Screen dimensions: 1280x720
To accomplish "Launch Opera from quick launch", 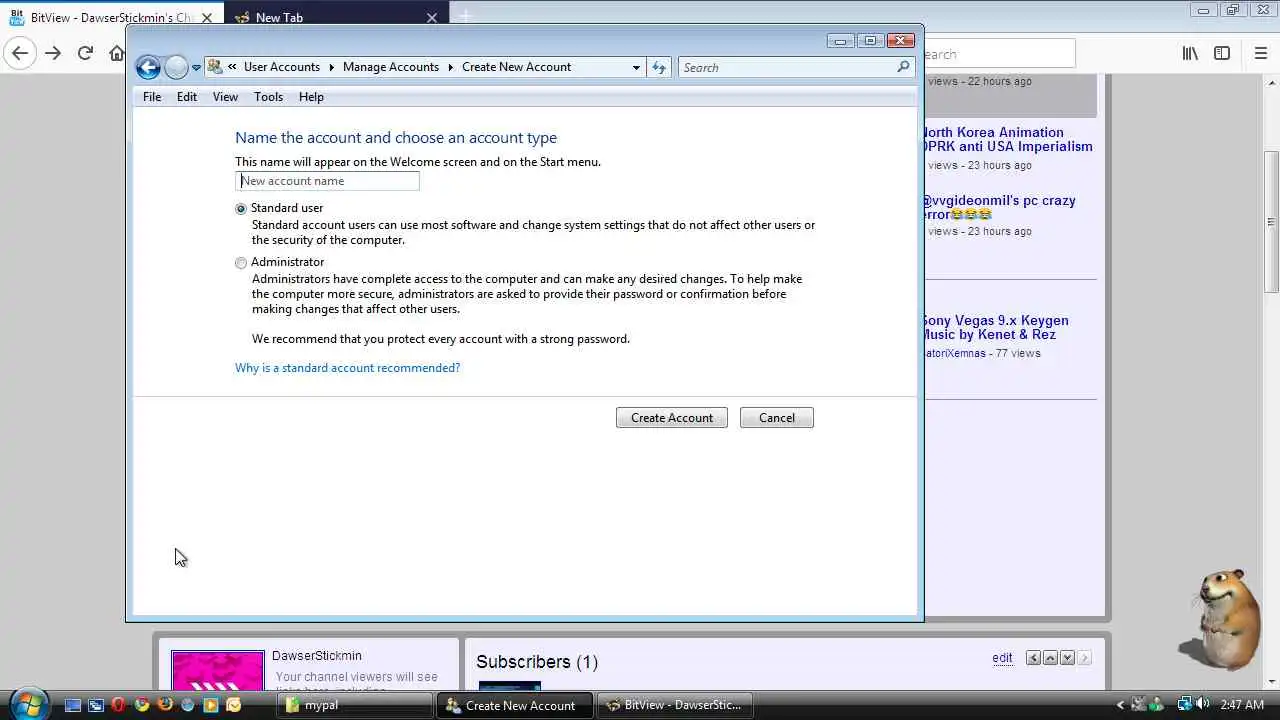I will coord(119,705).
